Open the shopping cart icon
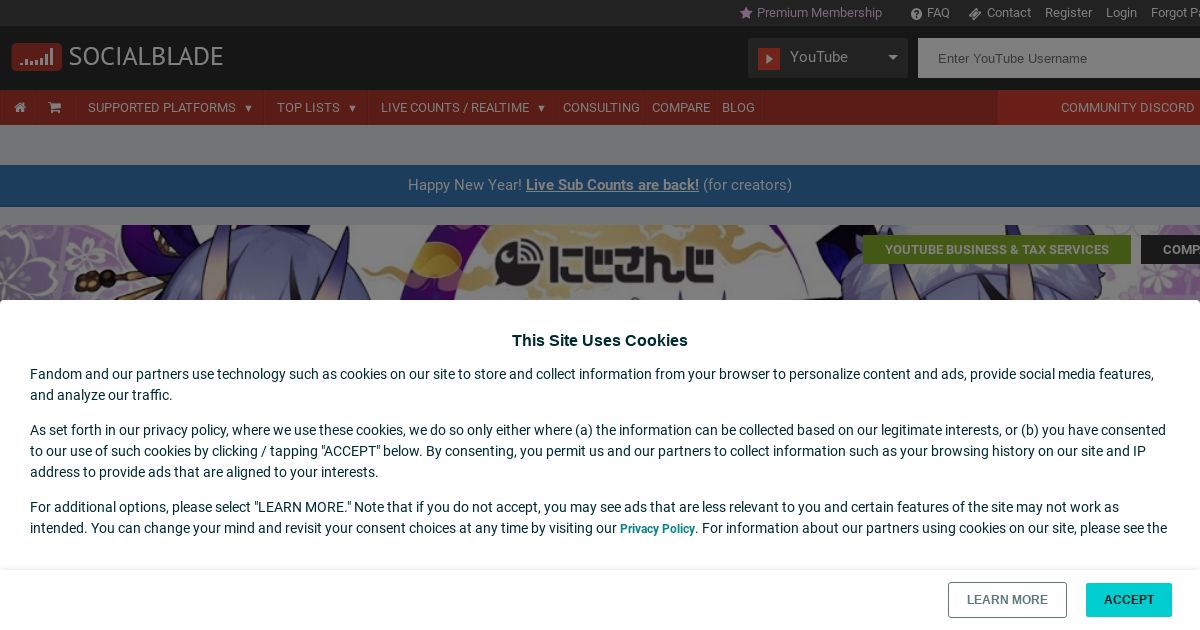 (x=55, y=107)
